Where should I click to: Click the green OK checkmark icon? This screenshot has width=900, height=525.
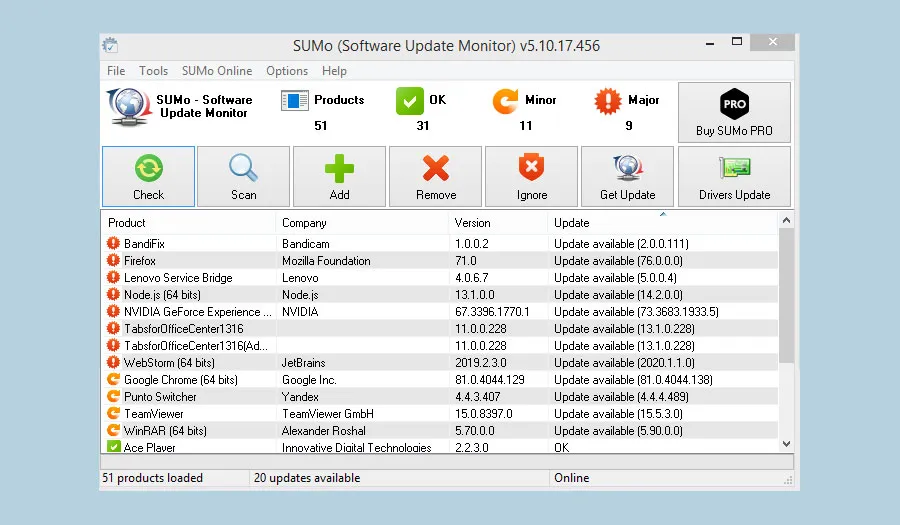410,101
